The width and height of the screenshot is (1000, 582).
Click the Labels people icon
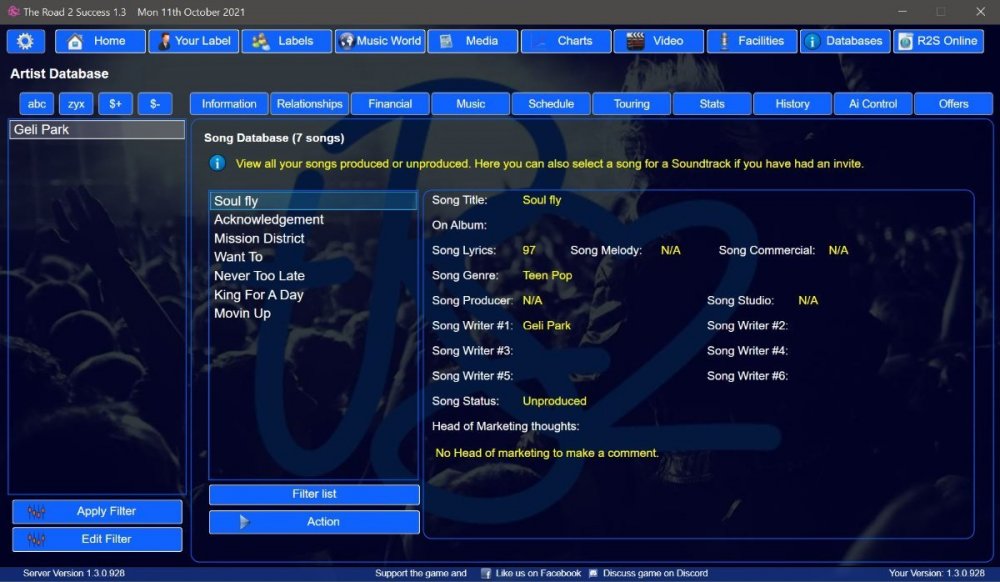pos(261,41)
